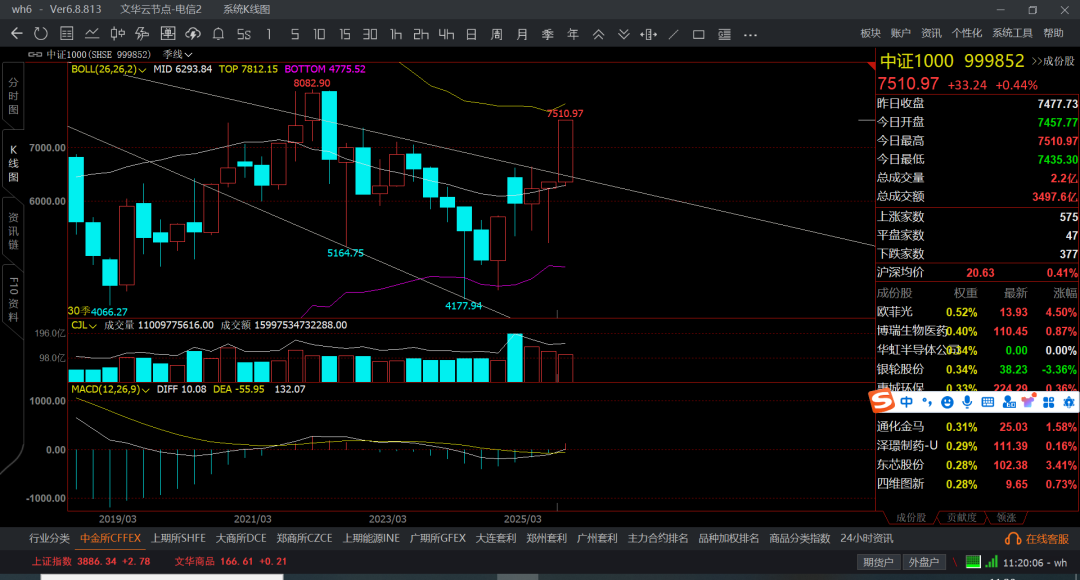
Task: Click the 上证指数 3886.34 status entry
Action: pos(91,561)
